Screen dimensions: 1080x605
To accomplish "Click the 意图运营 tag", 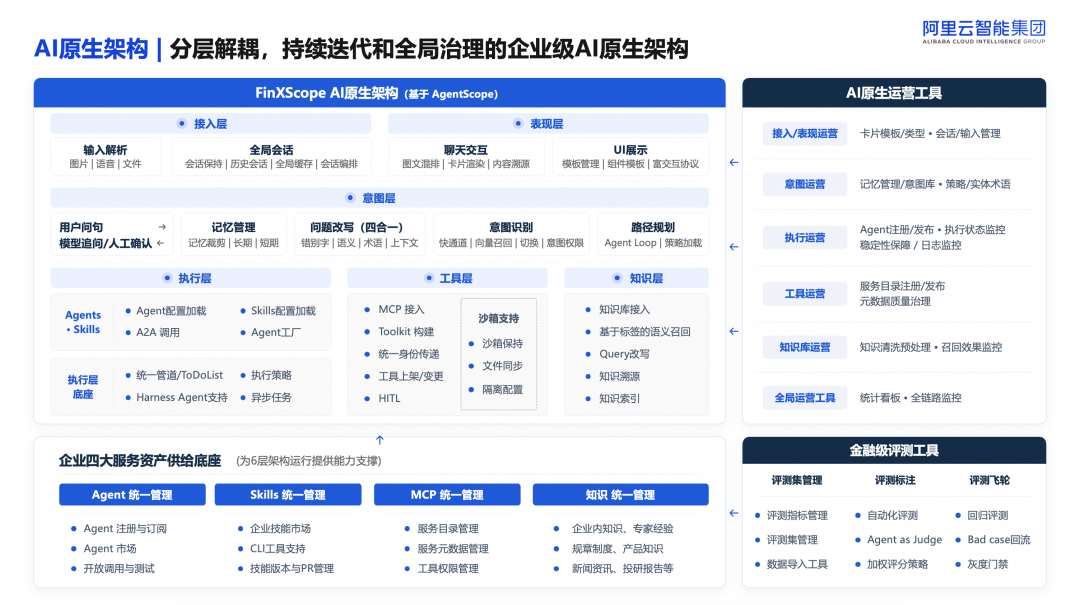I will [804, 184].
